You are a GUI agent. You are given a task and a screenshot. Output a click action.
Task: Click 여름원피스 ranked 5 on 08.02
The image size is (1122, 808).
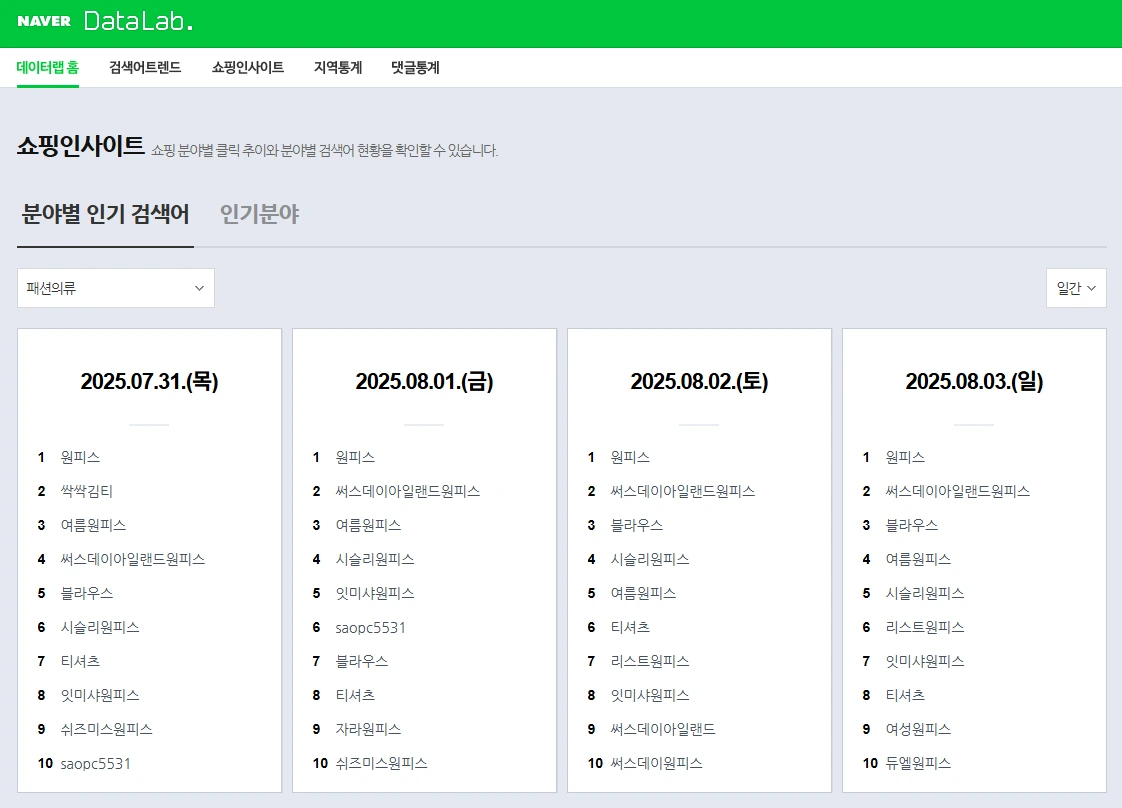(643, 593)
